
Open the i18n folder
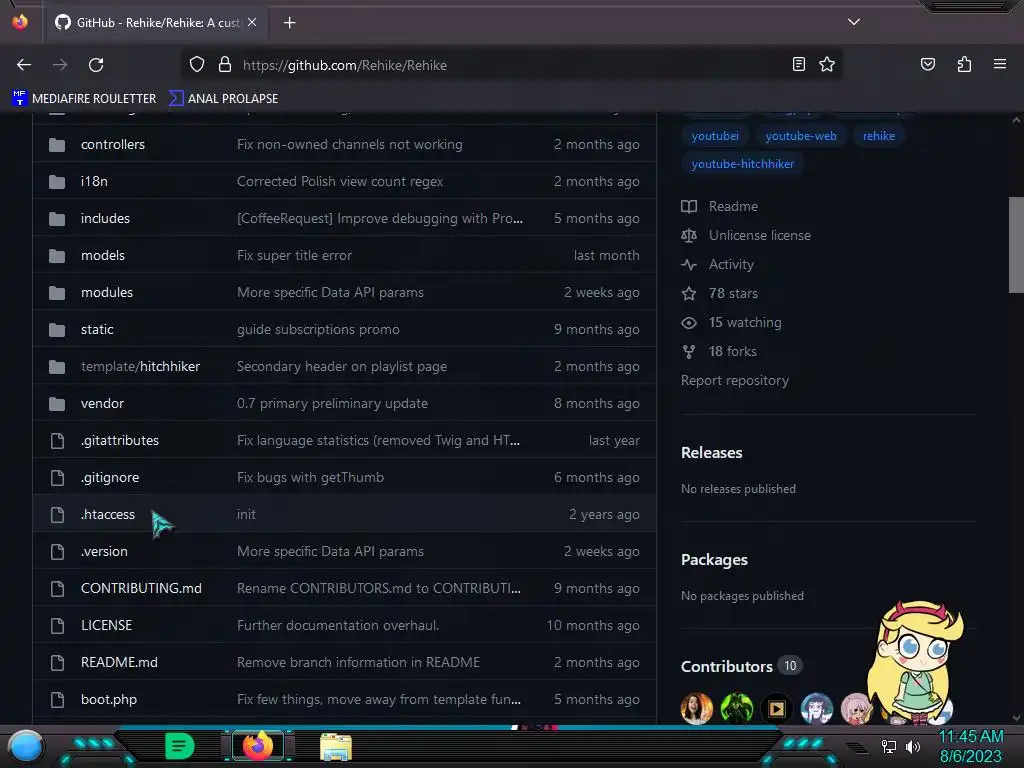tap(94, 182)
